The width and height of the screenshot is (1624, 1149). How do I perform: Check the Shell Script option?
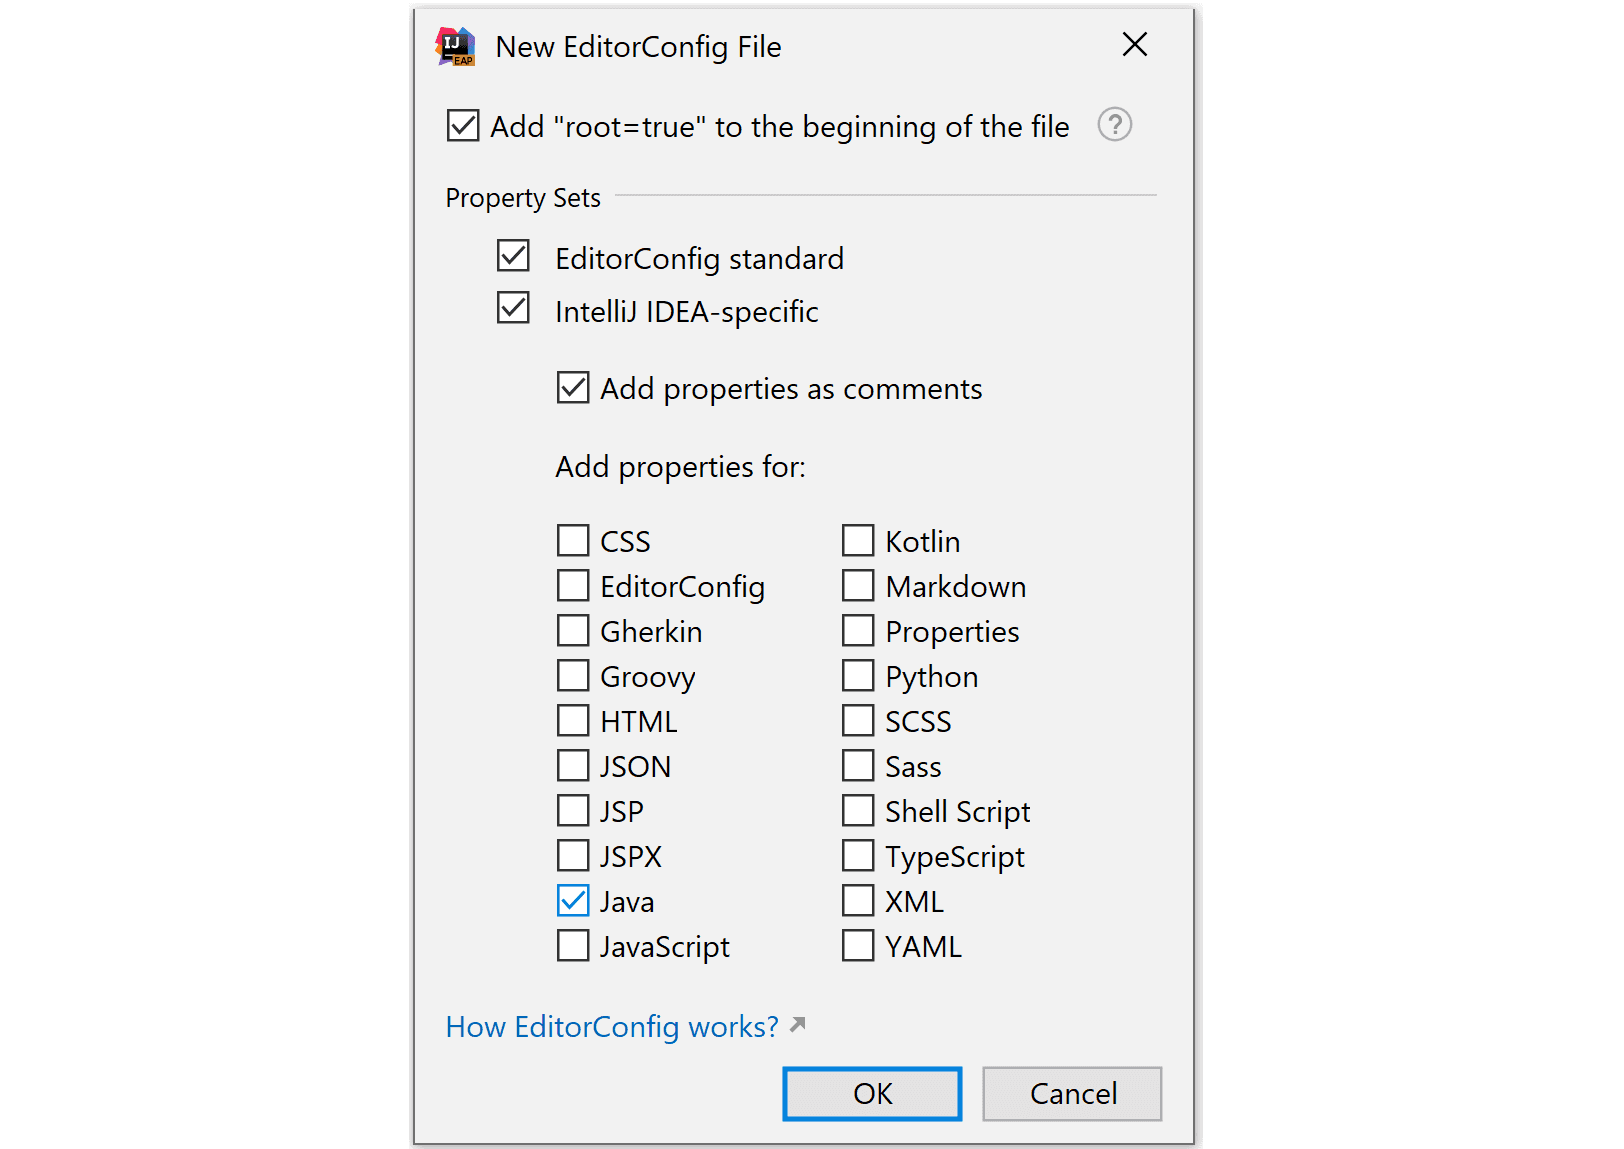point(858,811)
